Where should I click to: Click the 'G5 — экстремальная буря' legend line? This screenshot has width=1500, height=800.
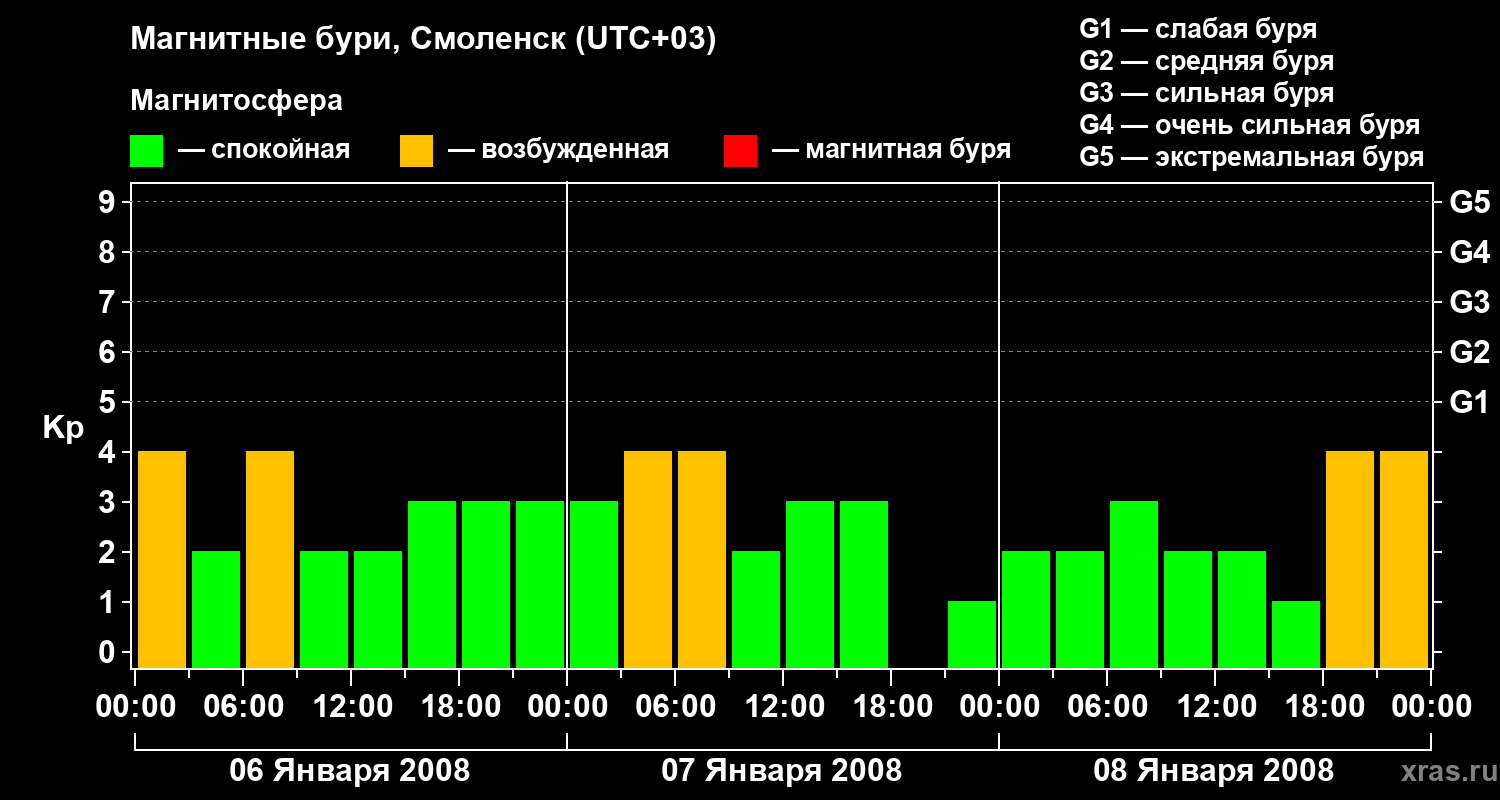(x=1252, y=157)
